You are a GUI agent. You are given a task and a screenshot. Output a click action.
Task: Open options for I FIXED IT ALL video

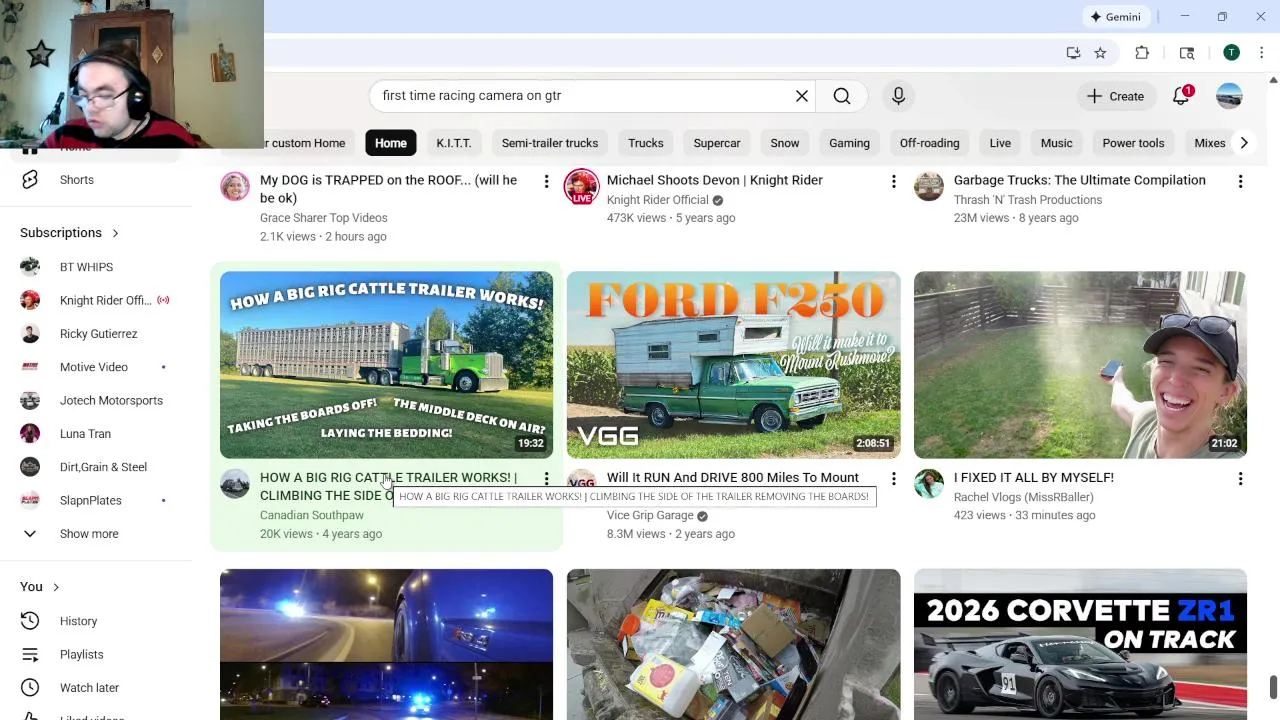pyautogui.click(x=1240, y=479)
